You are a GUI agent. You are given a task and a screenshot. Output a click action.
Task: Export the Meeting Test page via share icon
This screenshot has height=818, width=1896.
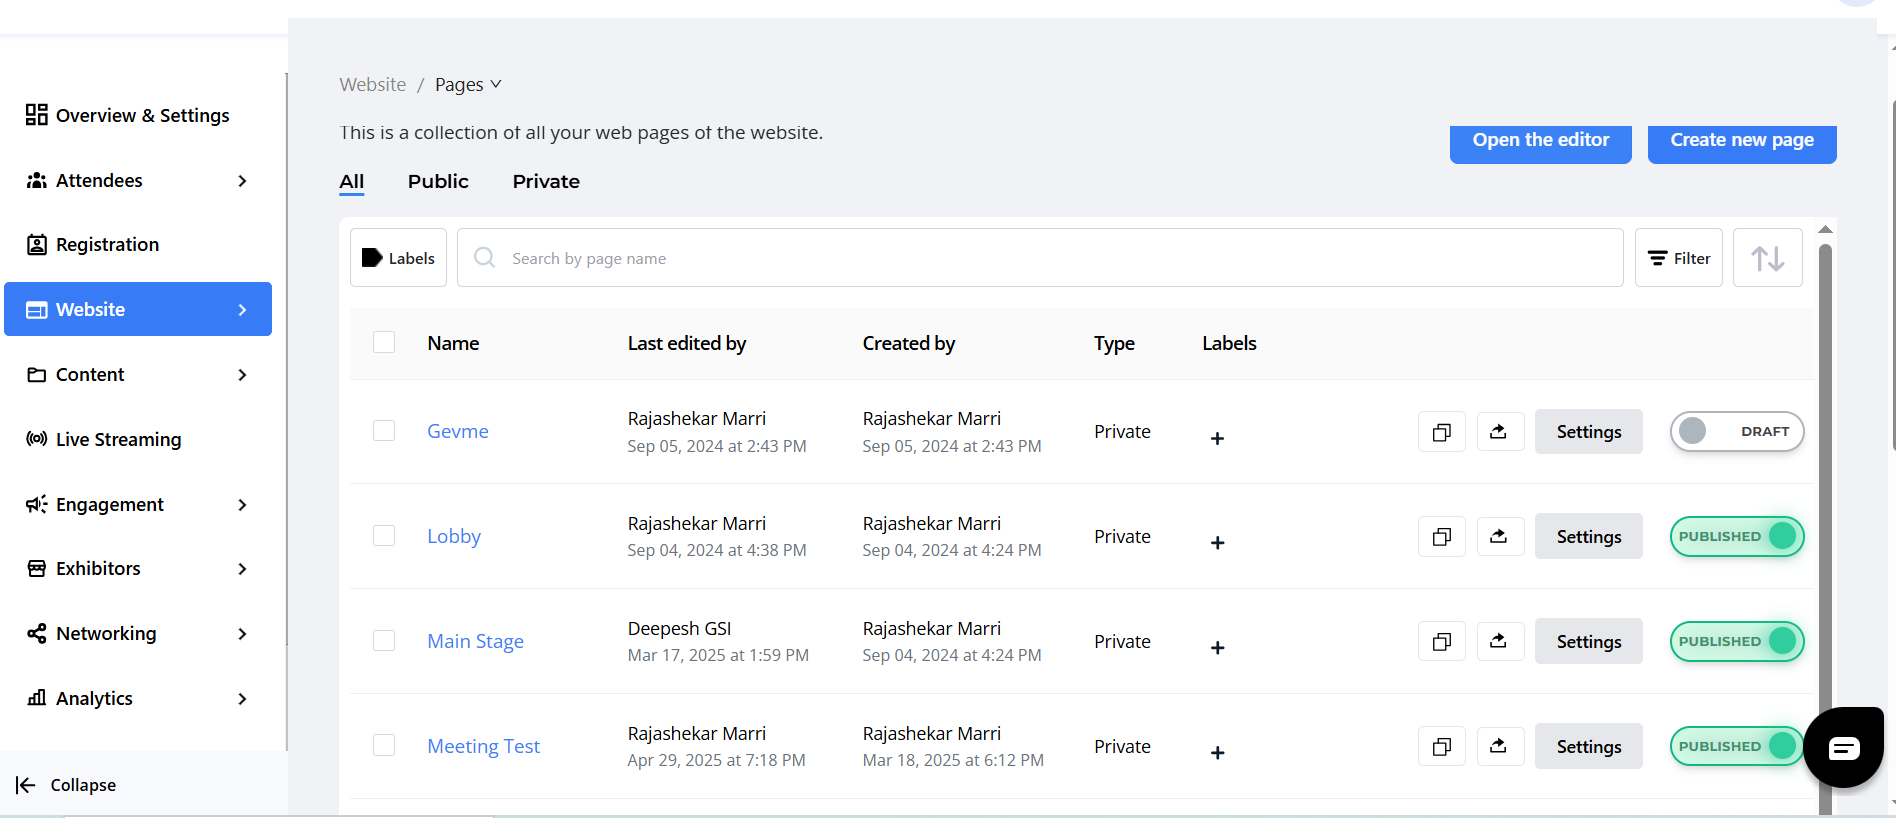tap(1500, 747)
